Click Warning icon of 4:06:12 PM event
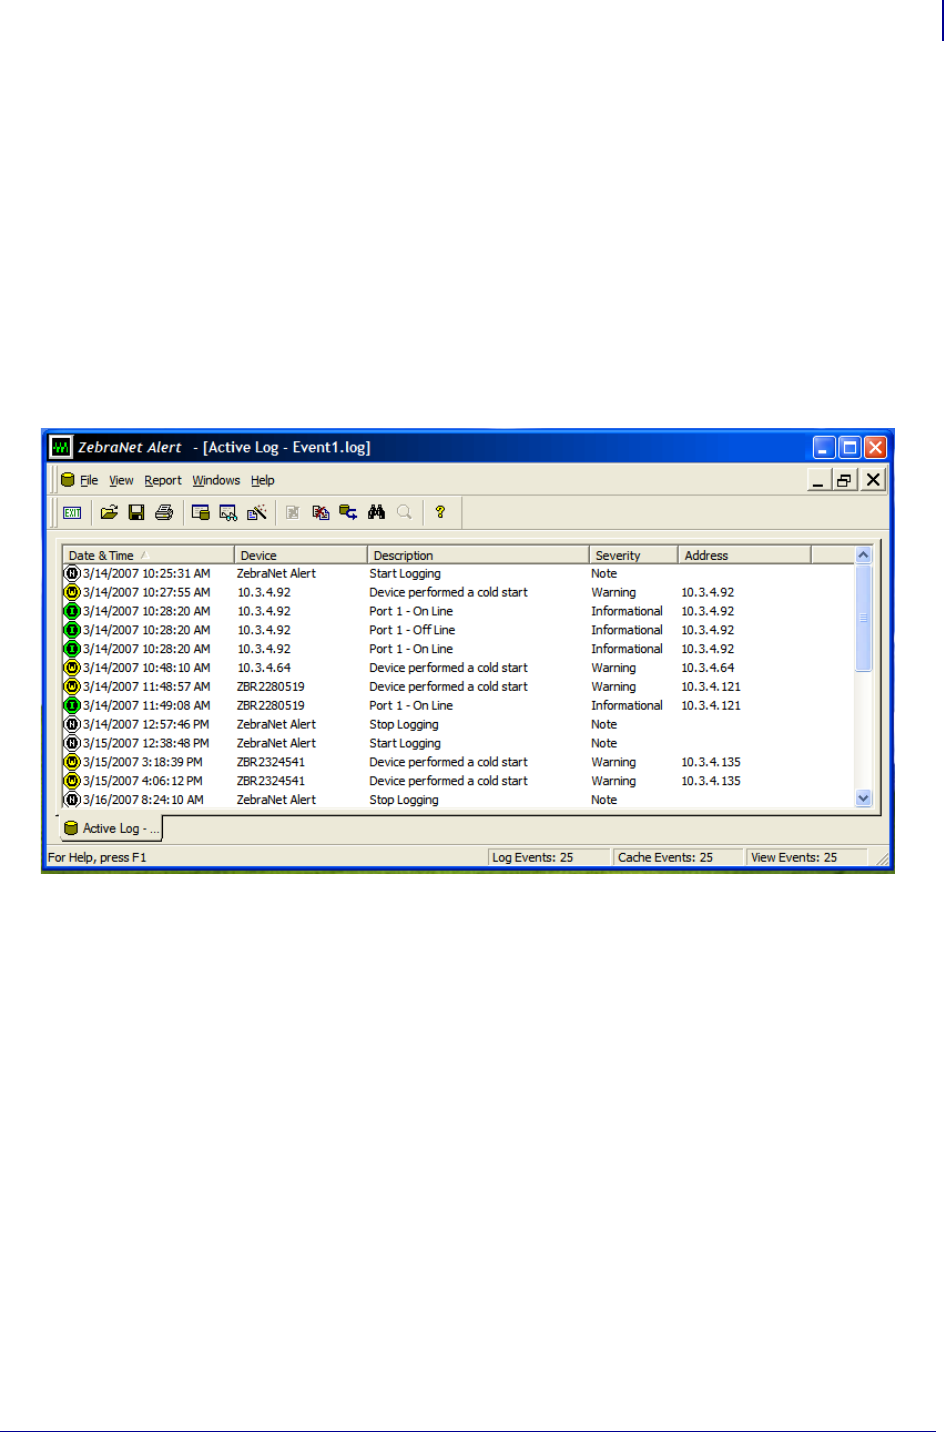Image resolution: width=944 pixels, height=1432 pixels. 72,781
